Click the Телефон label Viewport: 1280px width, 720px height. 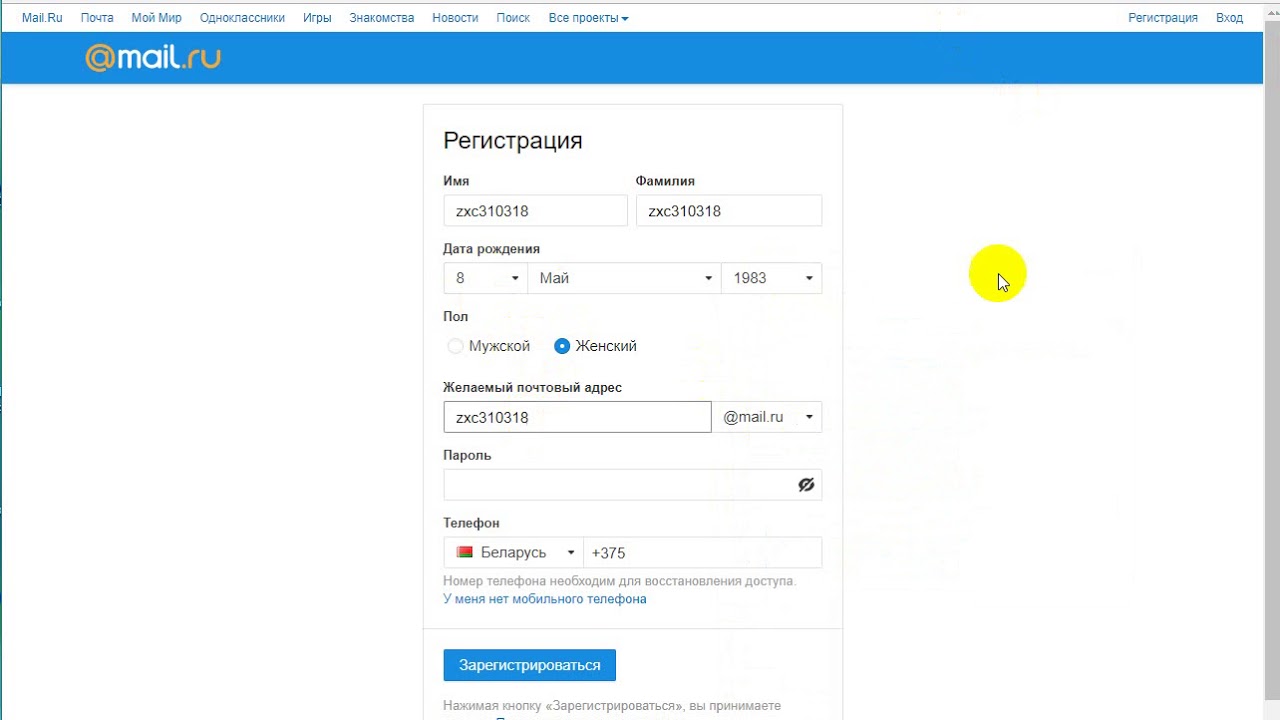(471, 523)
